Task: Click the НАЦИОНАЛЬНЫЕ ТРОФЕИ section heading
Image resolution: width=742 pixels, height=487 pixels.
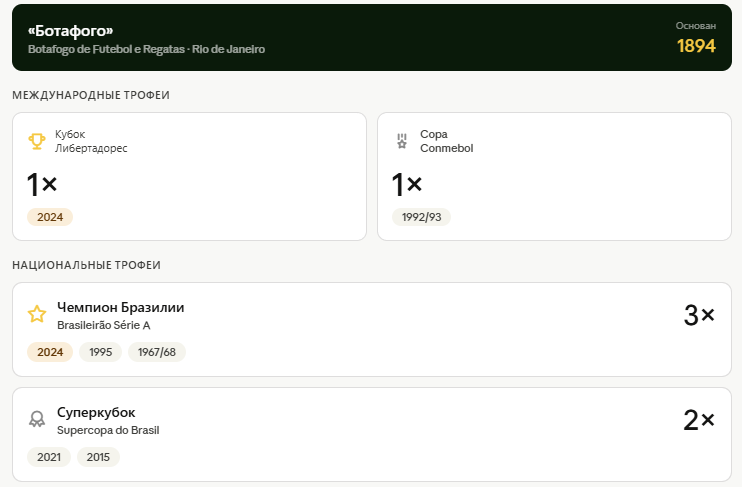Action: 87,265
